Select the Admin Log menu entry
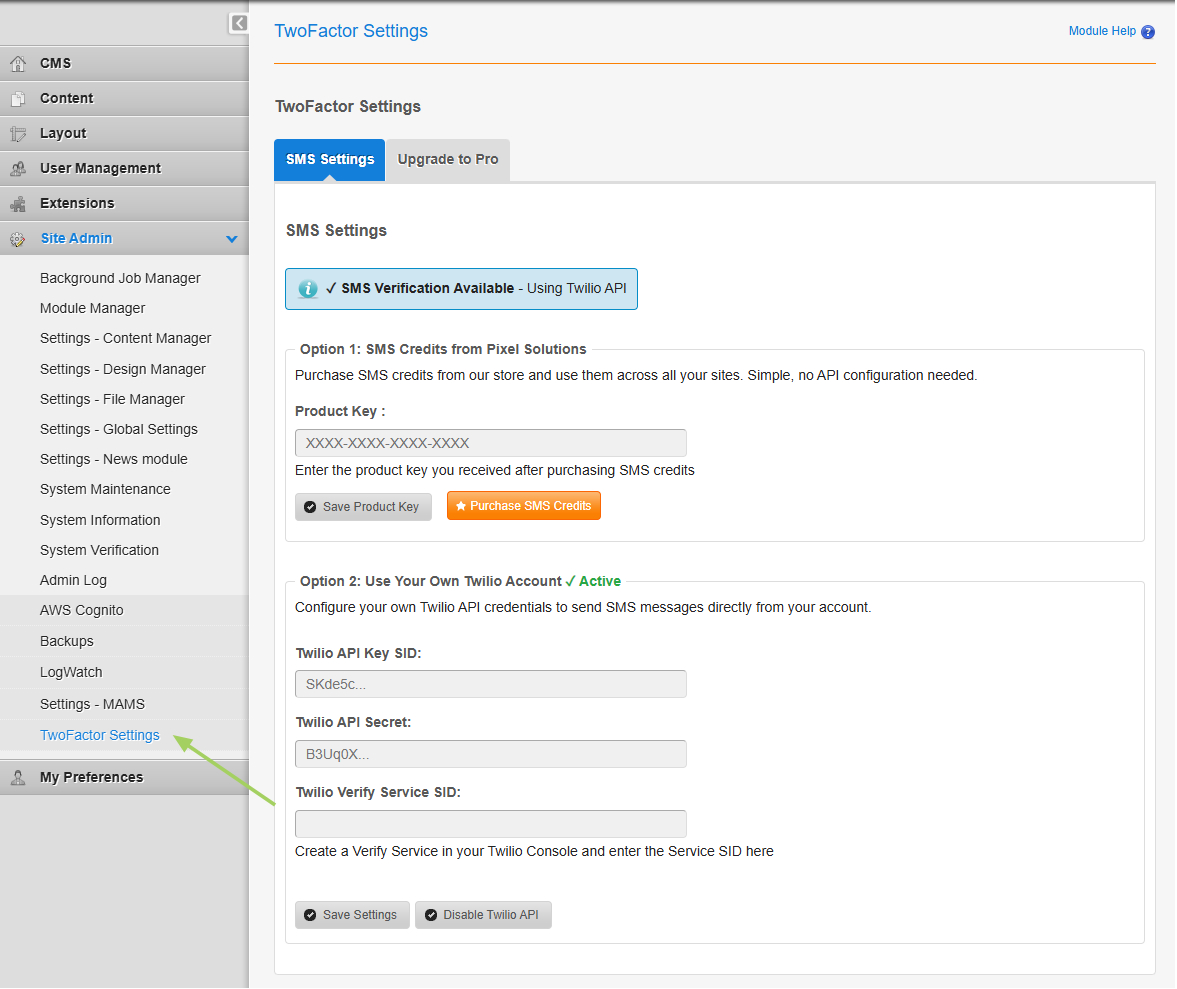This screenshot has height=989, width=1177. tap(73, 579)
